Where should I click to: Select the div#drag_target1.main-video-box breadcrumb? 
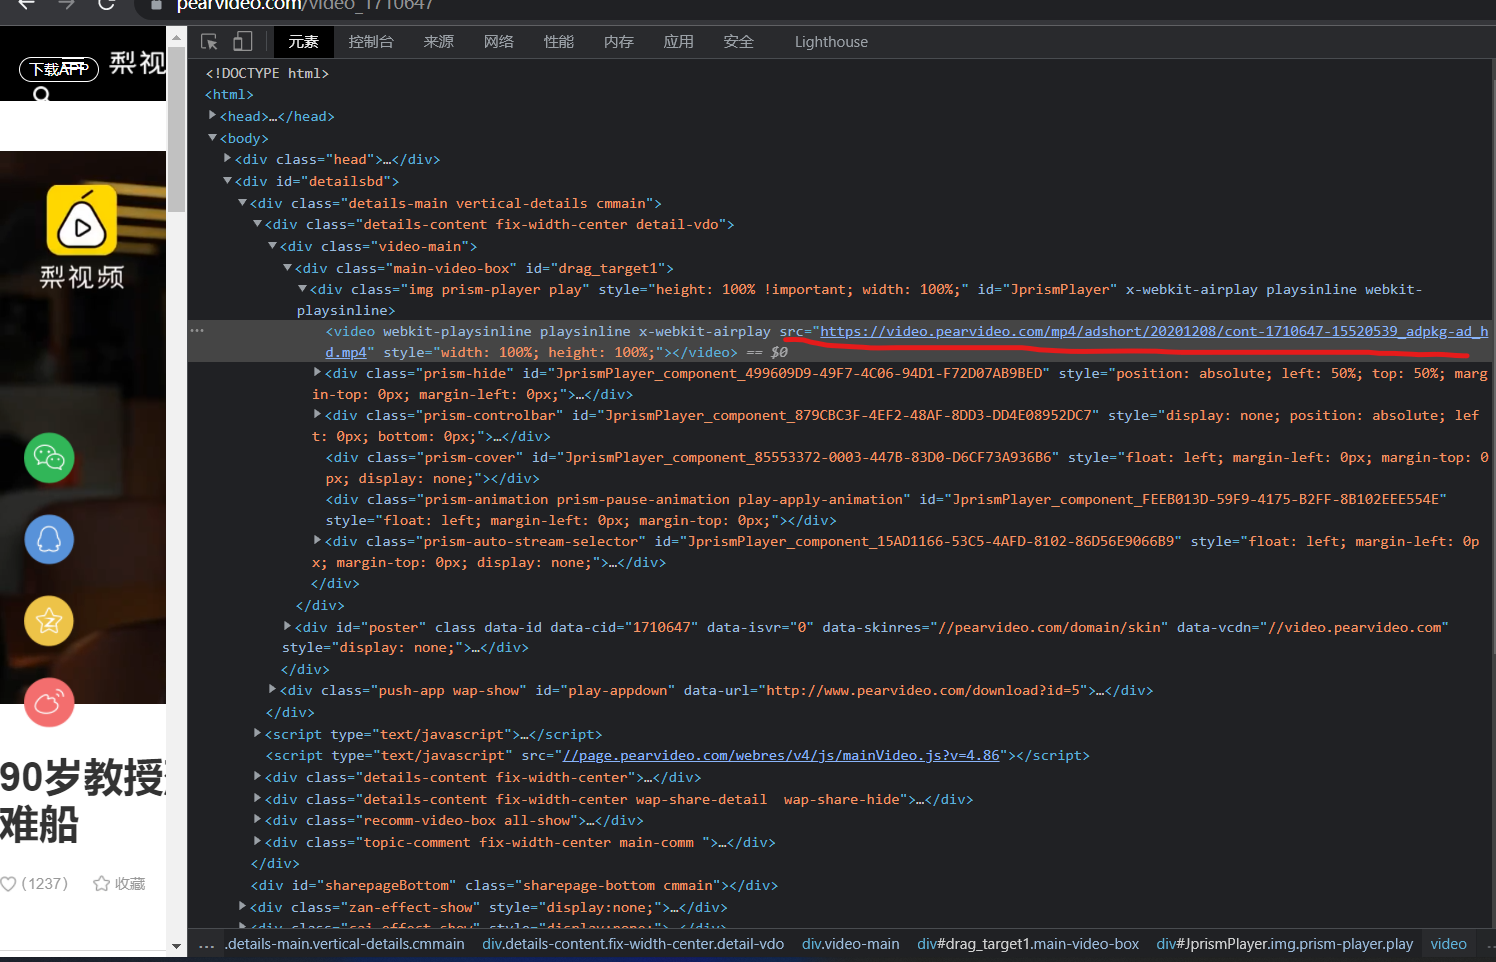(1028, 944)
